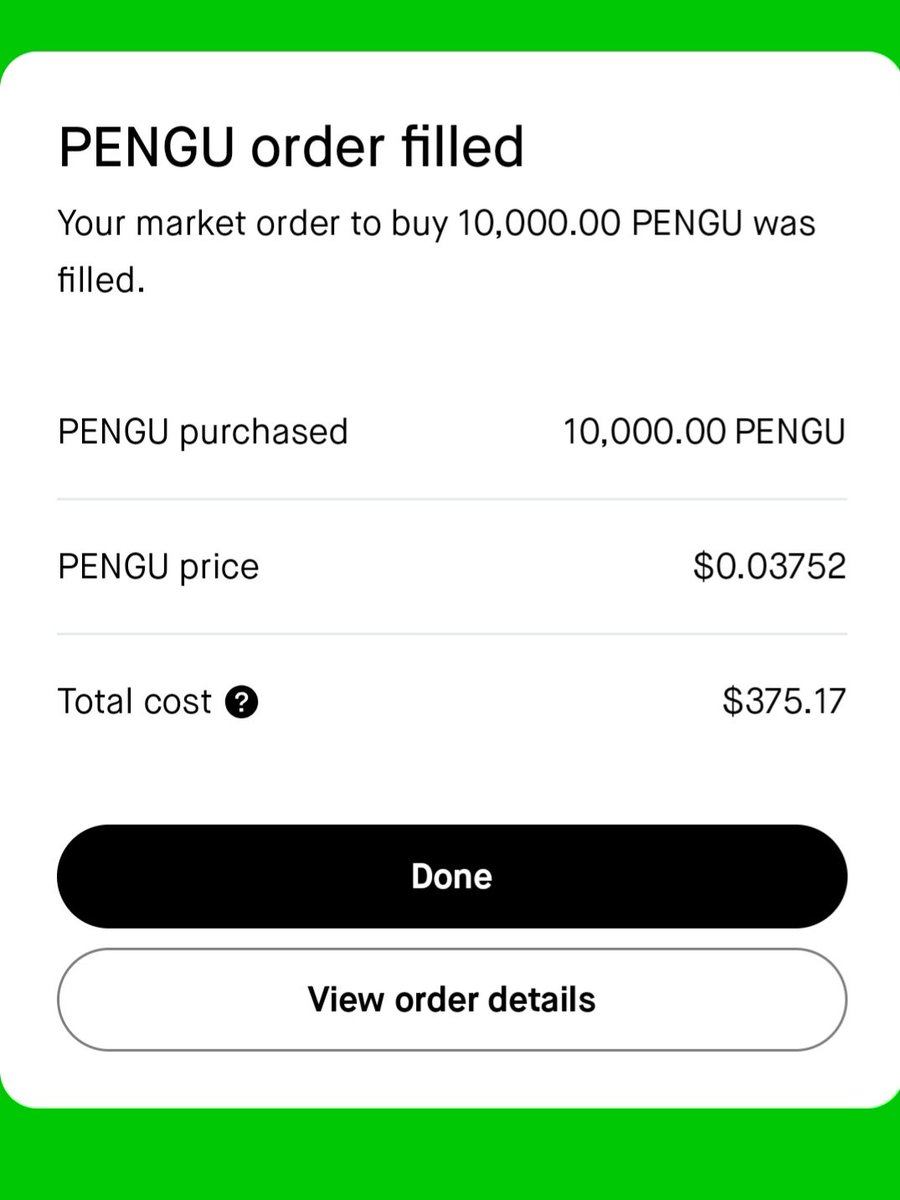900x1200 pixels.
Task: Click the market order confirmation message
Action: (x=437, y=250)
